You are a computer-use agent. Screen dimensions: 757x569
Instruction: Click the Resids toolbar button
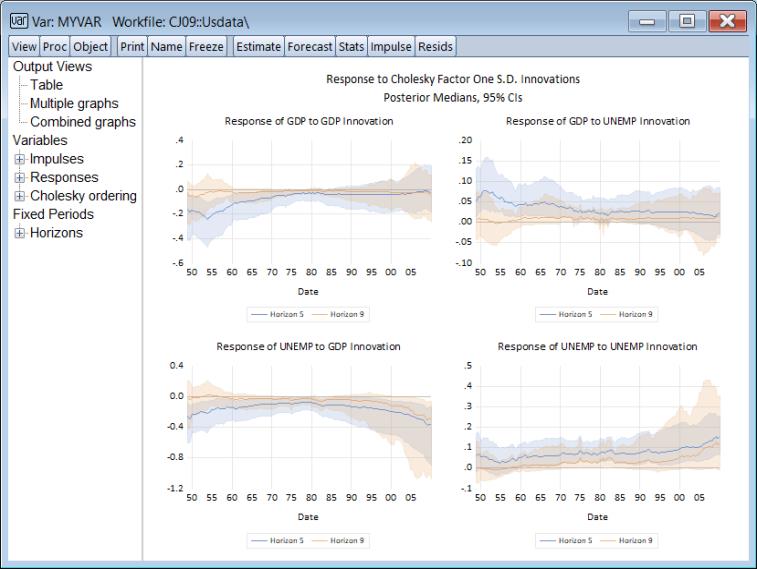tap(435, 46)
